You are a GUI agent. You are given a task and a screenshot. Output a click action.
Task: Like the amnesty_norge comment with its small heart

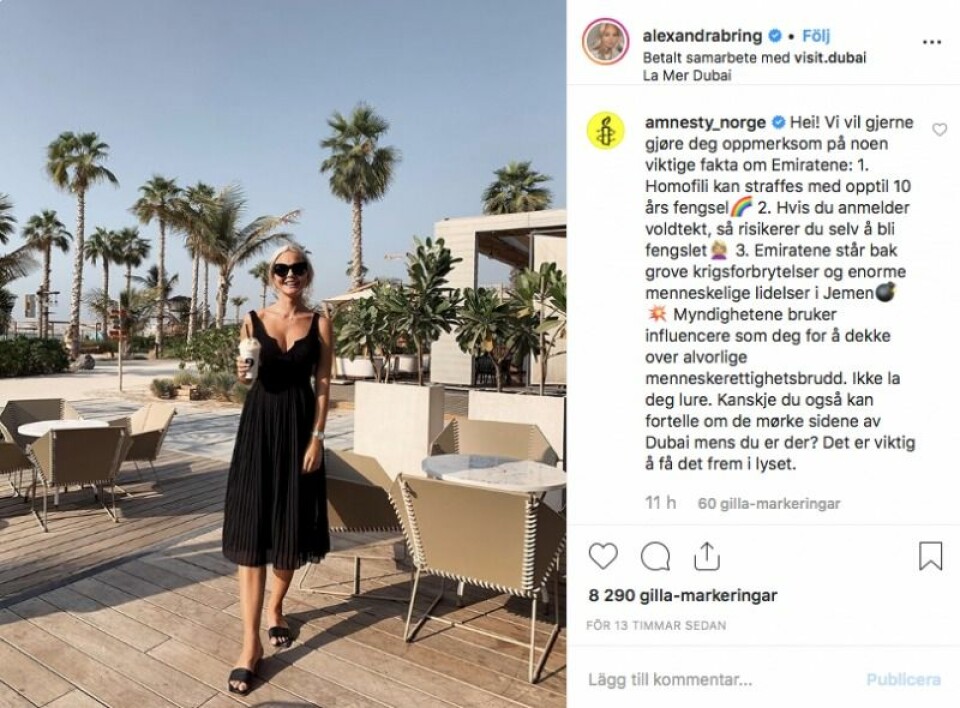click(939, 129)
